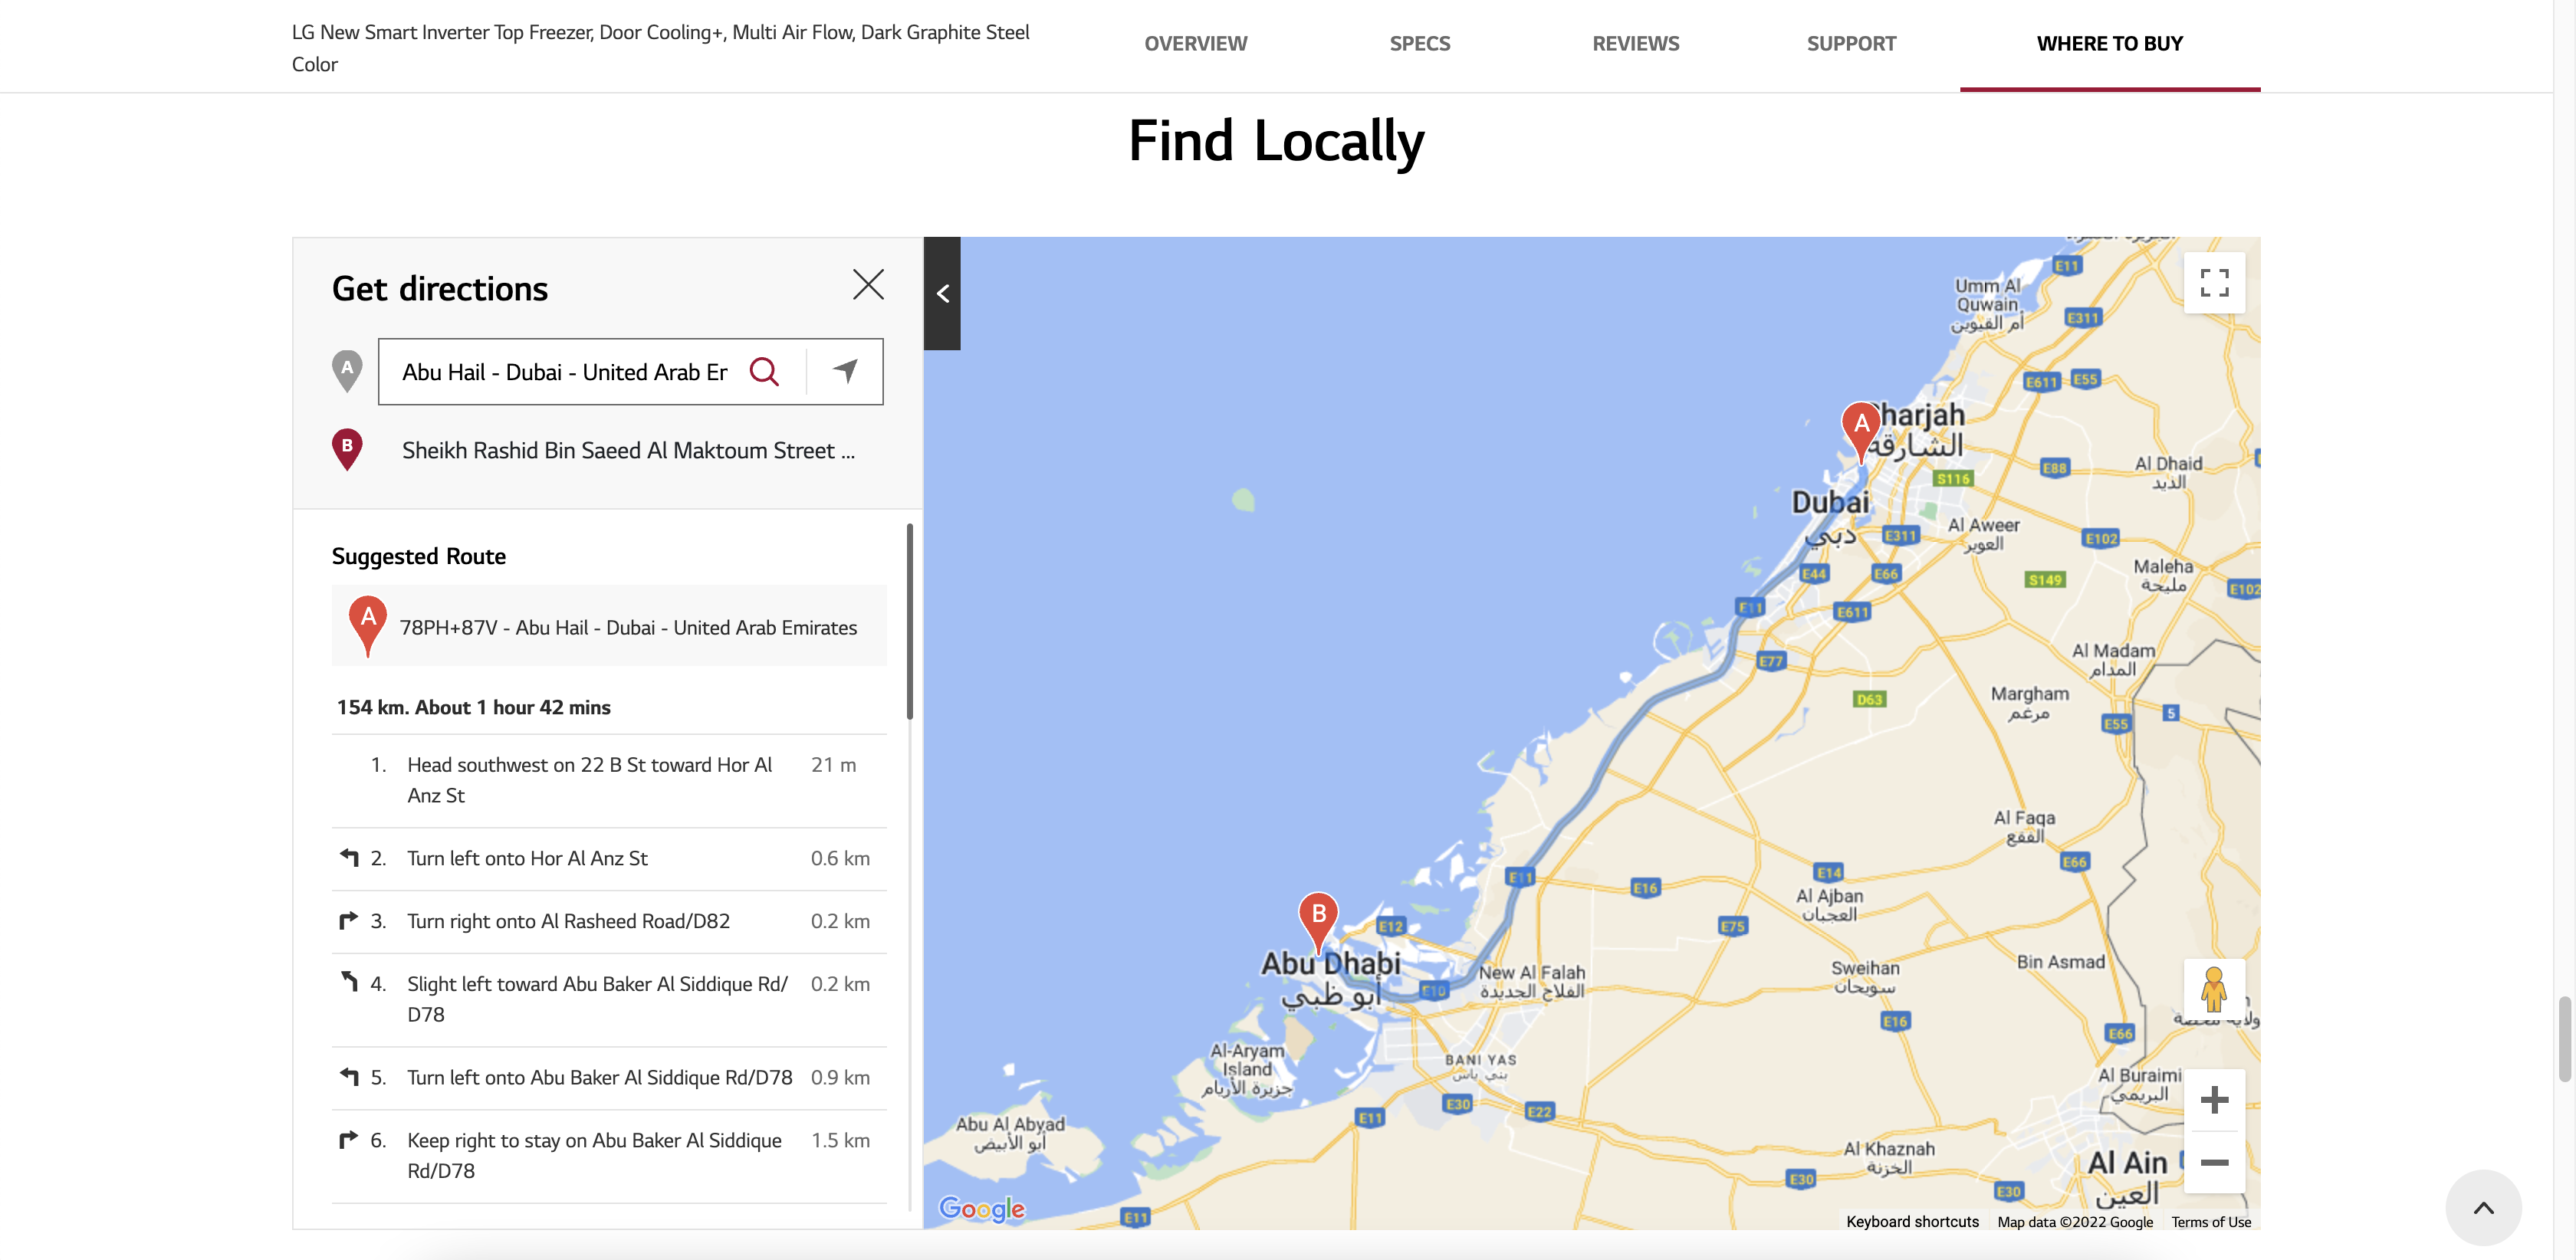Open Keyboard shortcuts on map
The width and height of the screenshot is (2576, 1260).
click(x=1912, y=1221)
